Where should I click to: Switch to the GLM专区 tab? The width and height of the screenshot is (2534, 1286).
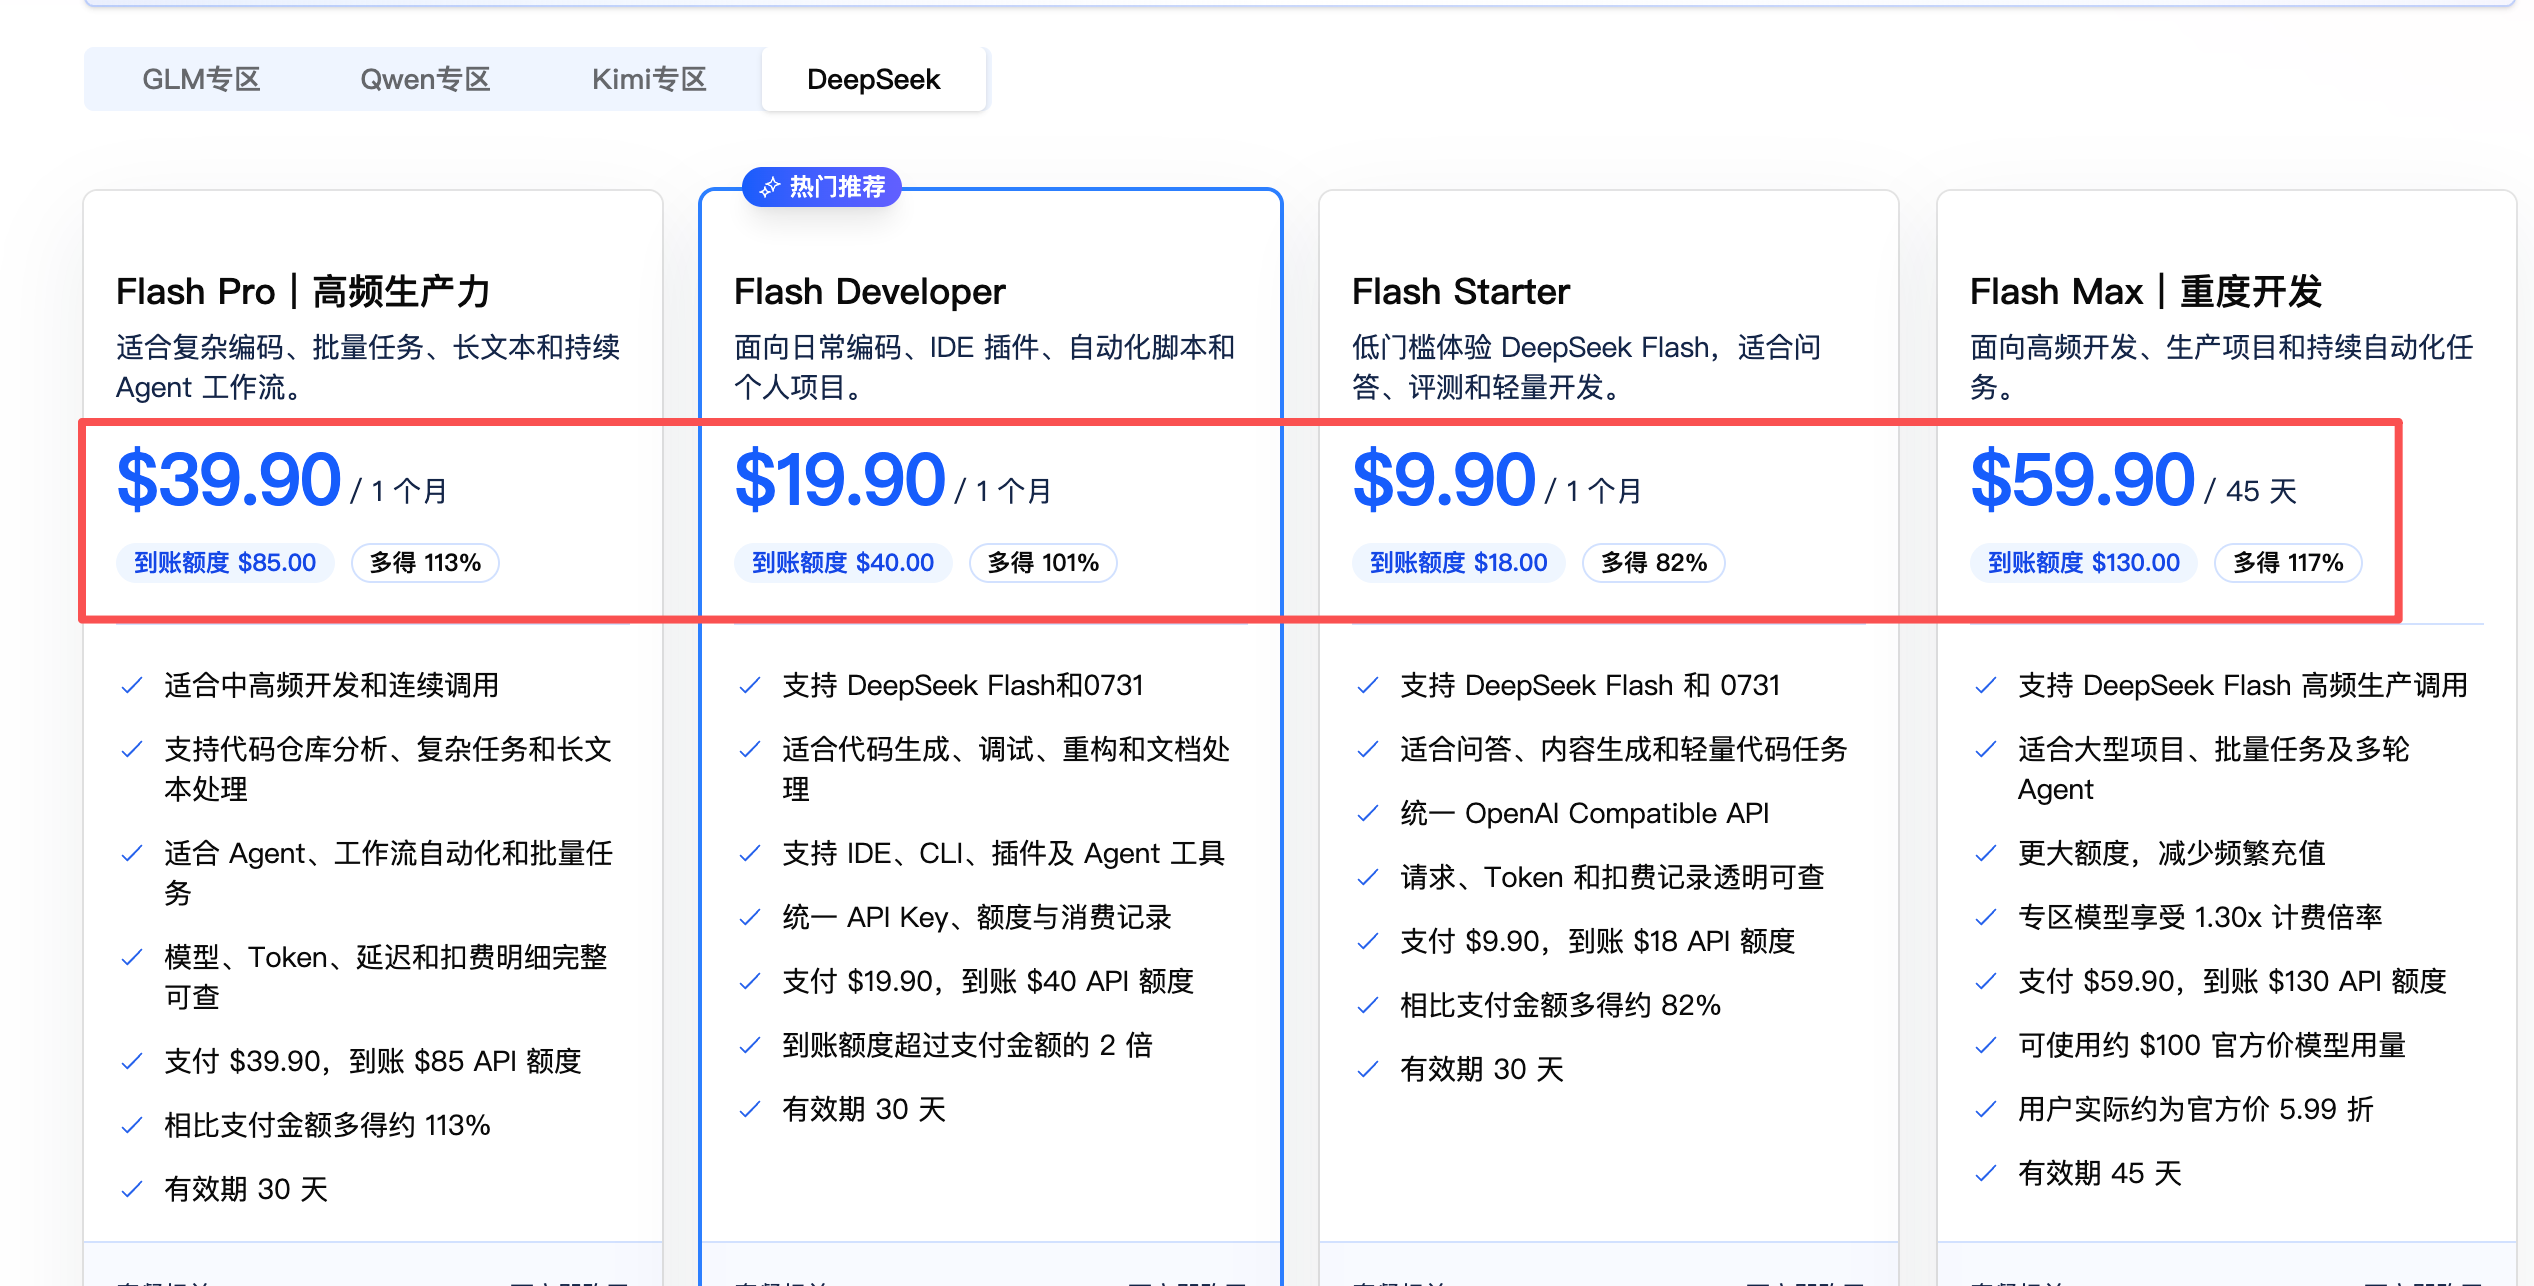[x=201, y=79]
